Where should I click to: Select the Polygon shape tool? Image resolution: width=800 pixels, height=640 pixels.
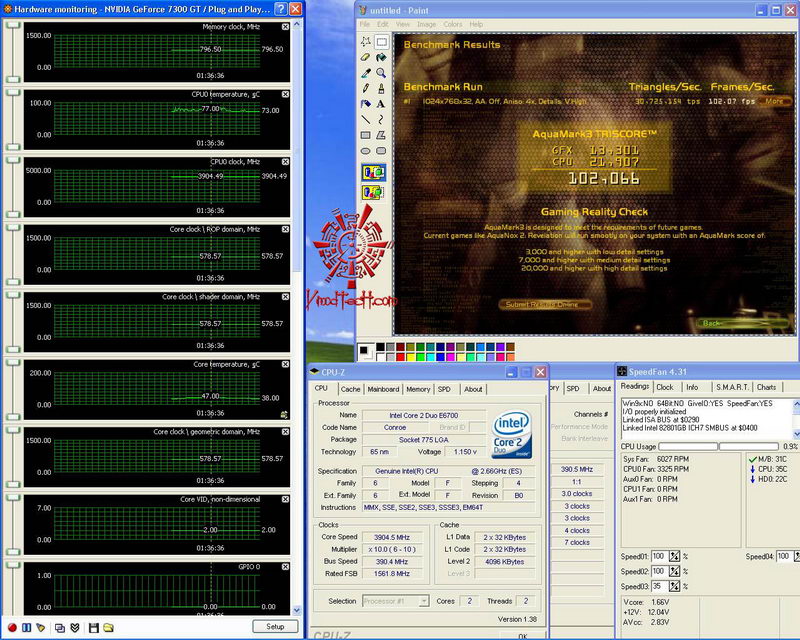(381, 135)
